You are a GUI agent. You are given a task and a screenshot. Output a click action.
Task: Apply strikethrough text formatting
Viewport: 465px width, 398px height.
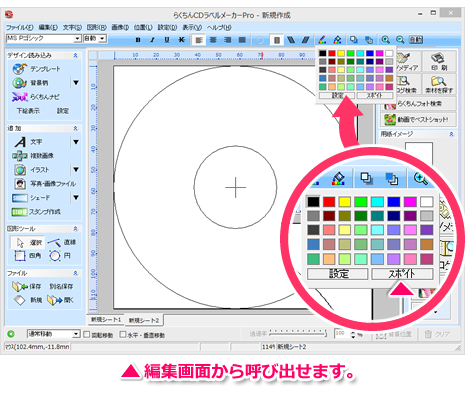point(181,40)
